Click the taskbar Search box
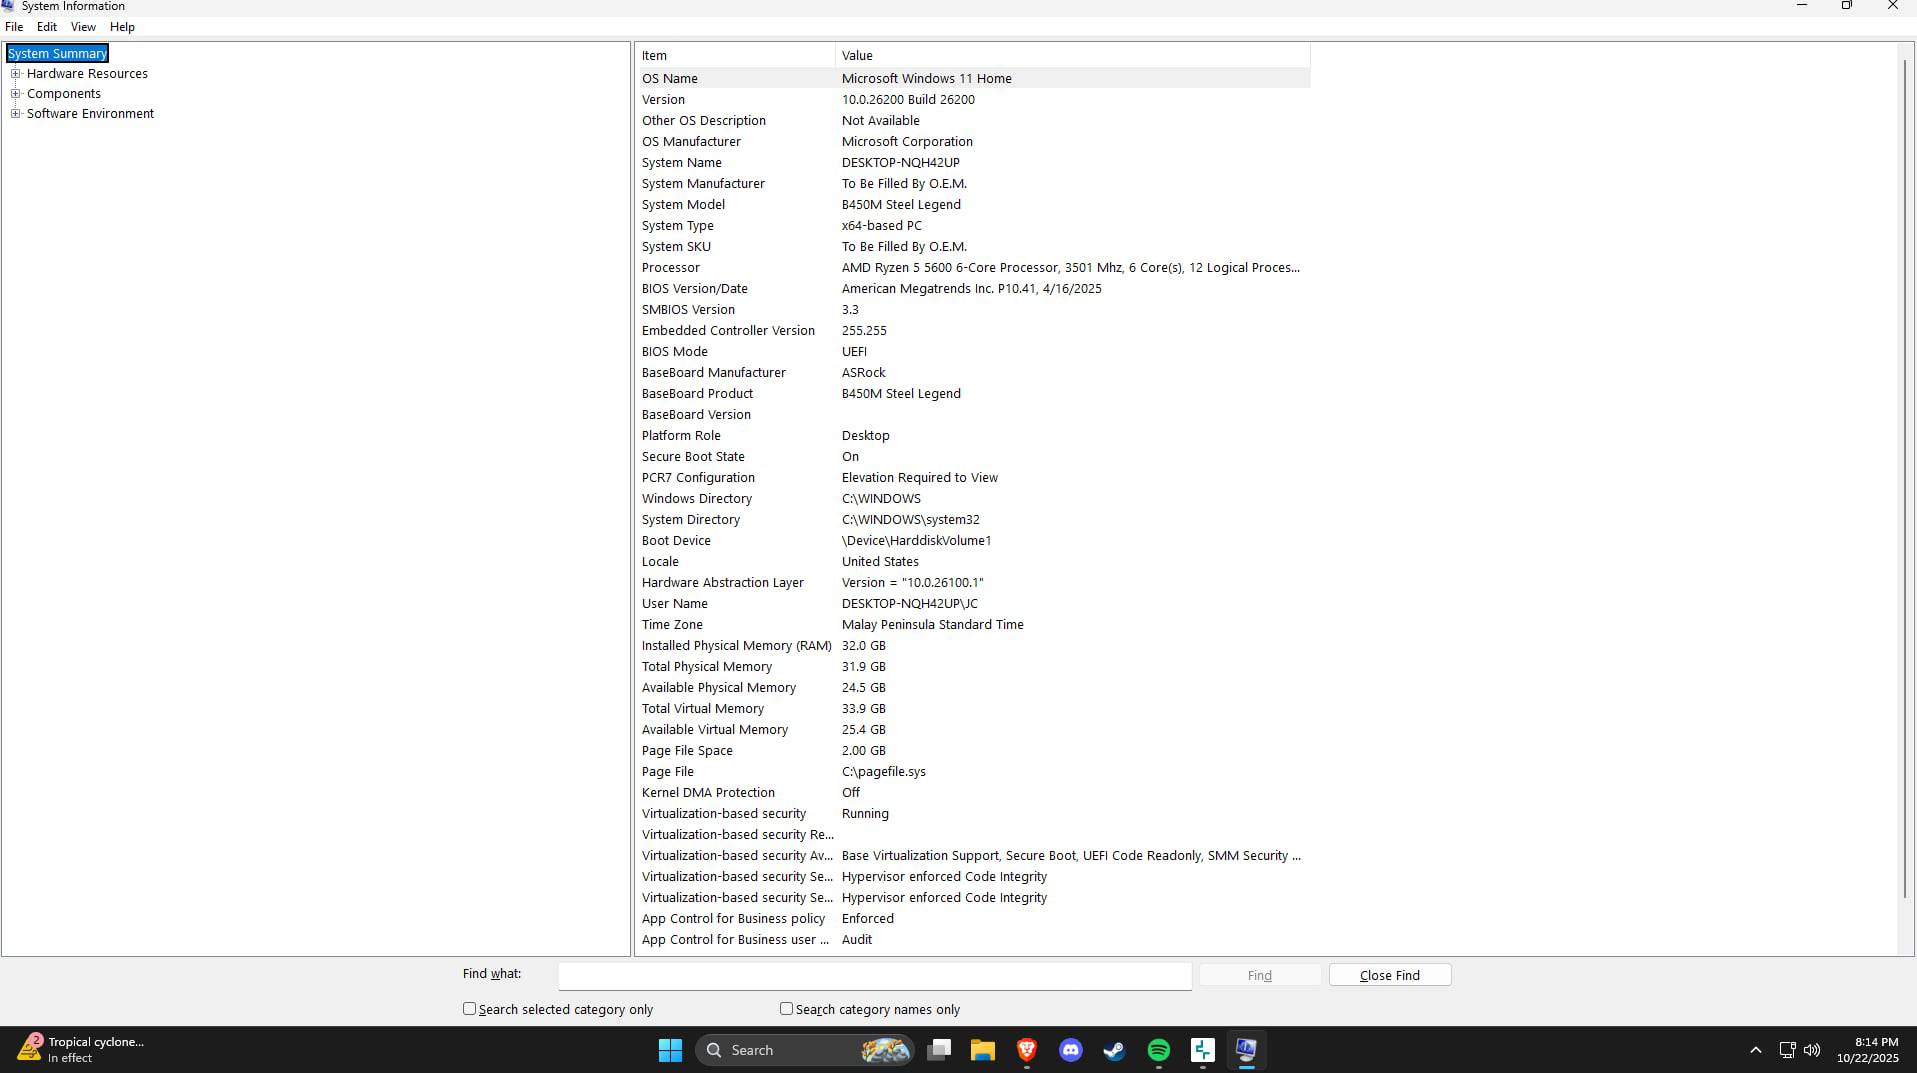The width and height of the screenshot is (1917, 1073). 805,1050
